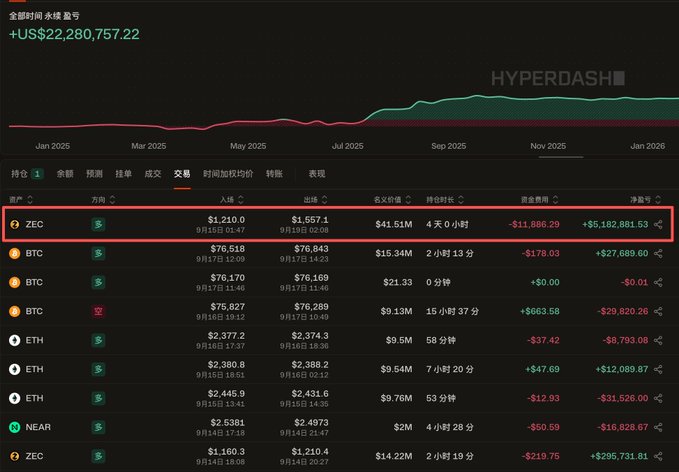Image resolution: width=679 pixels, height=472 pixels.
Task: Click the long badge on the ETH $9.76M row
Action: [x=98, y=398]
